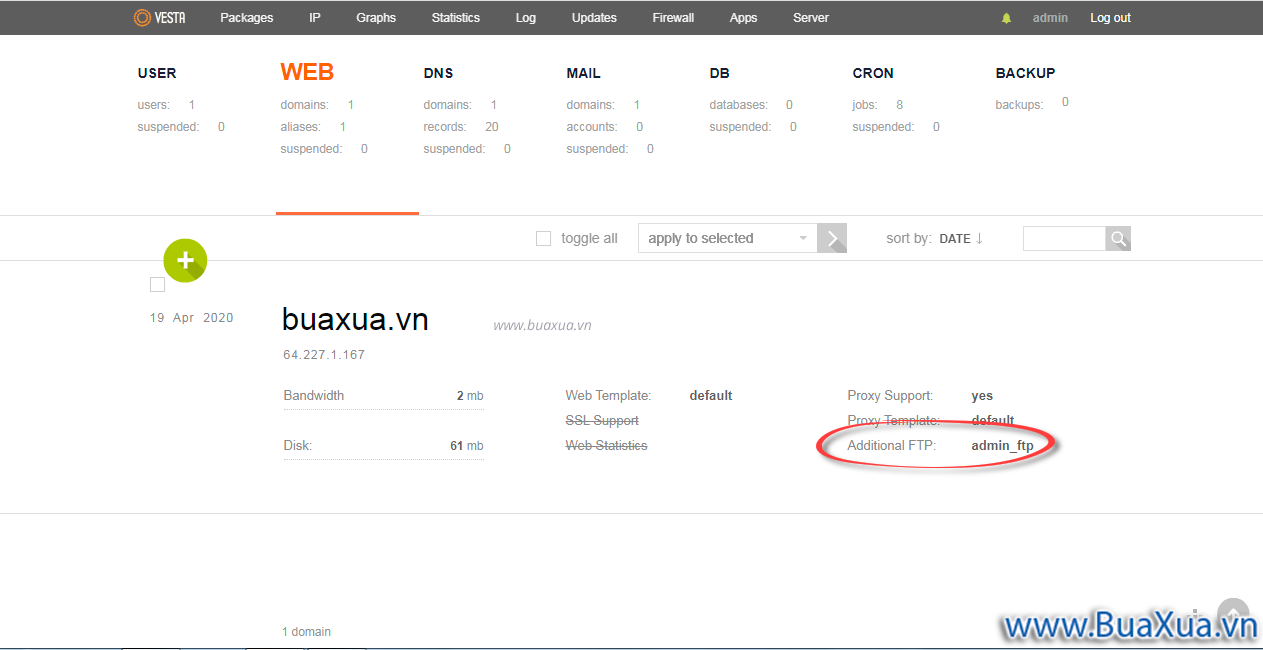This screenshot has width=1263, height=650.
Task: Switch to the MAIL tab
Action: tap(583, 73)
